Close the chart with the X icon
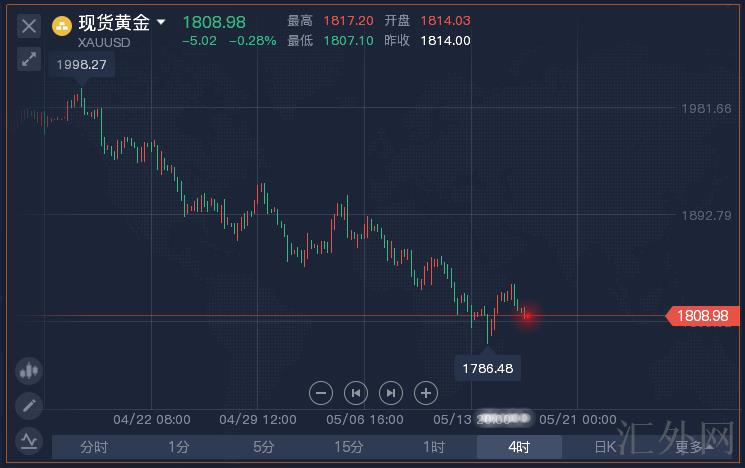The width and height of the screenshot is (745, 468). point(28,24)
